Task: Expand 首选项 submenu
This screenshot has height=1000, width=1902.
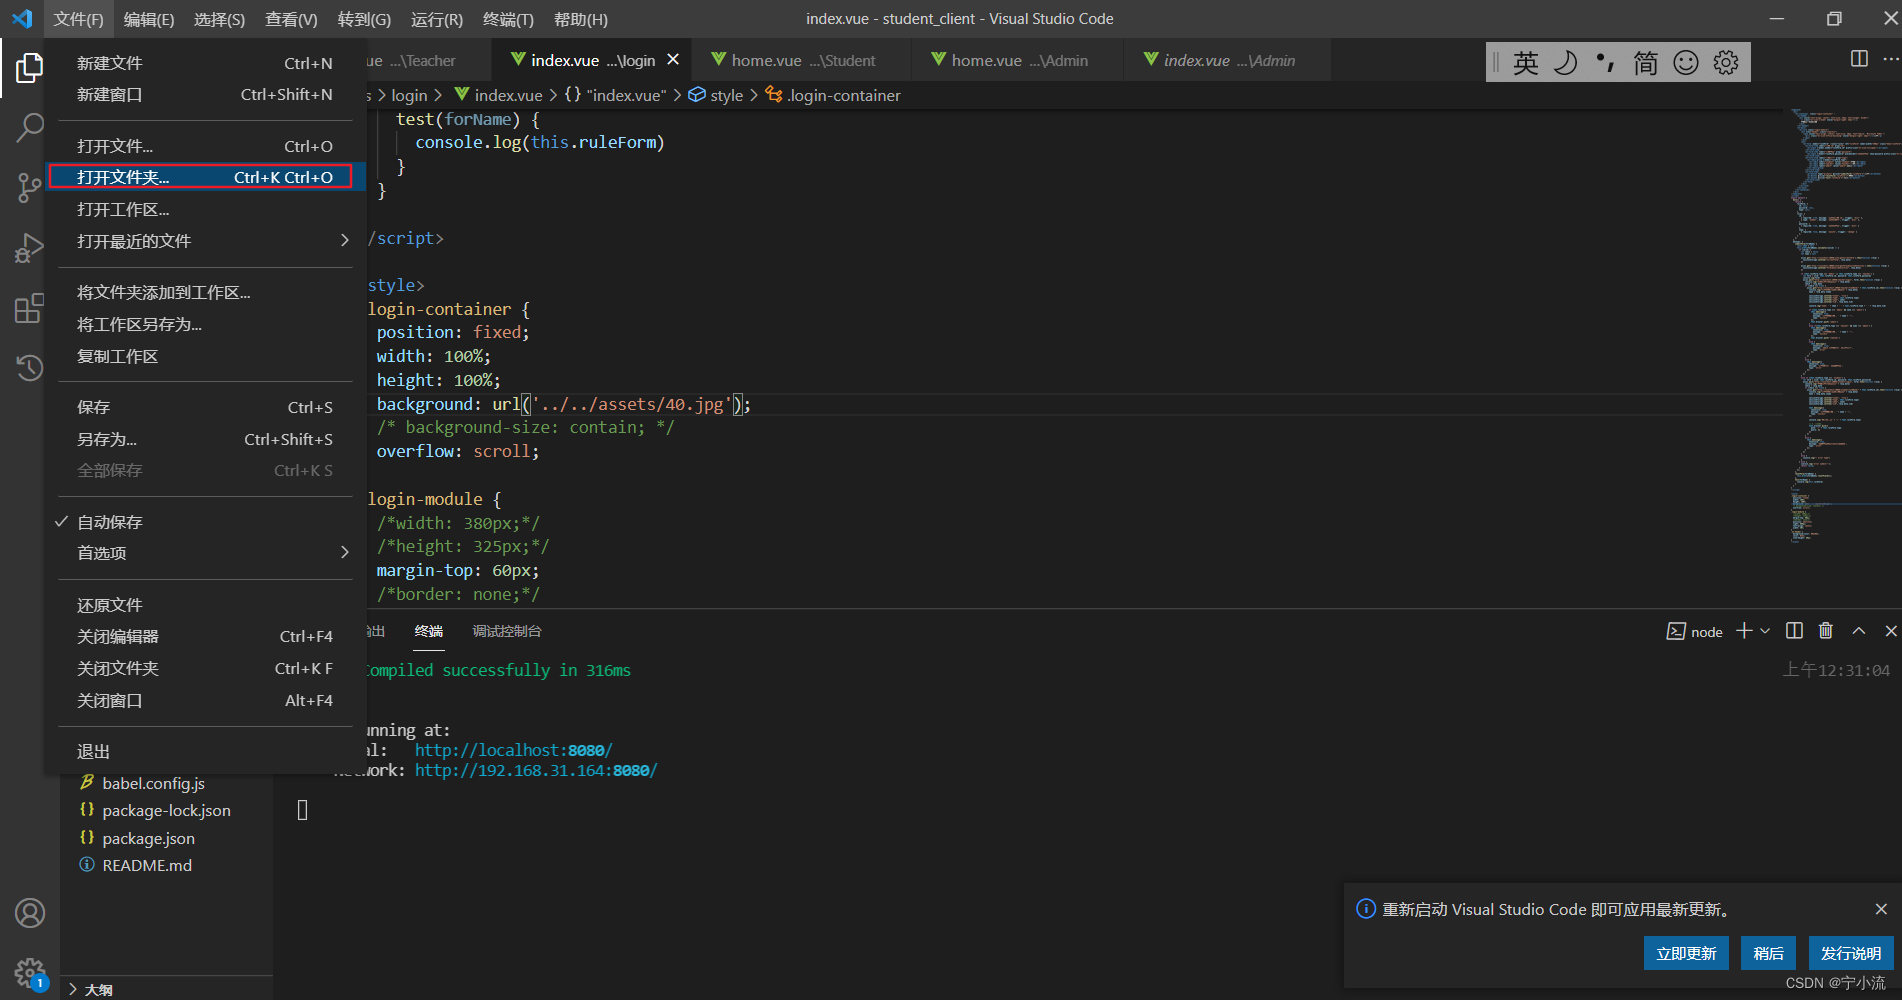Action: click(x=205, y=553)
